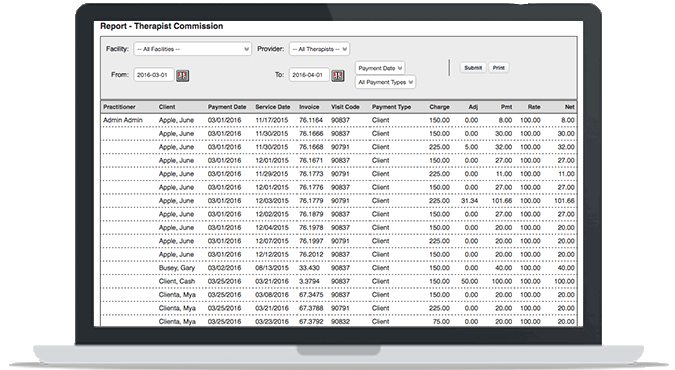Select the Net column header
Image resolution: width=675 pixels, height=370 pixels.
point(570,107)
